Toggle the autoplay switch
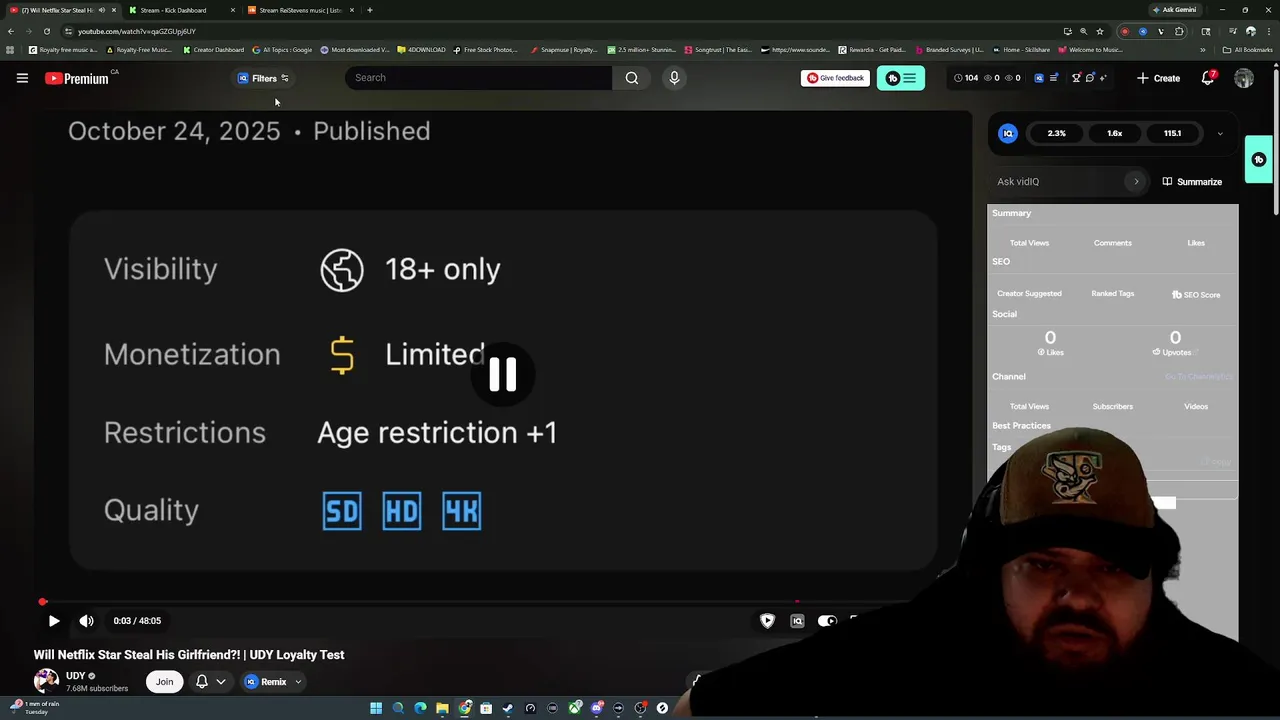Viewport: 1280px width, 720px height. [827, 621]
